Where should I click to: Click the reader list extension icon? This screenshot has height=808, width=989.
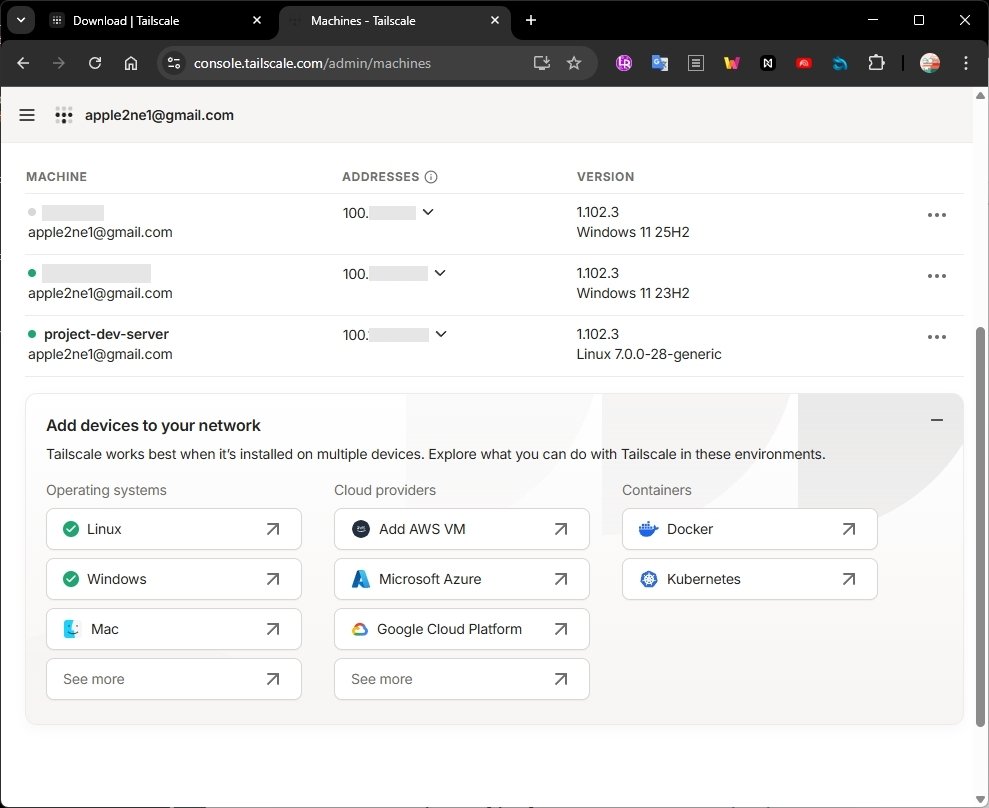pyautogui.click(x=696, y=63)
